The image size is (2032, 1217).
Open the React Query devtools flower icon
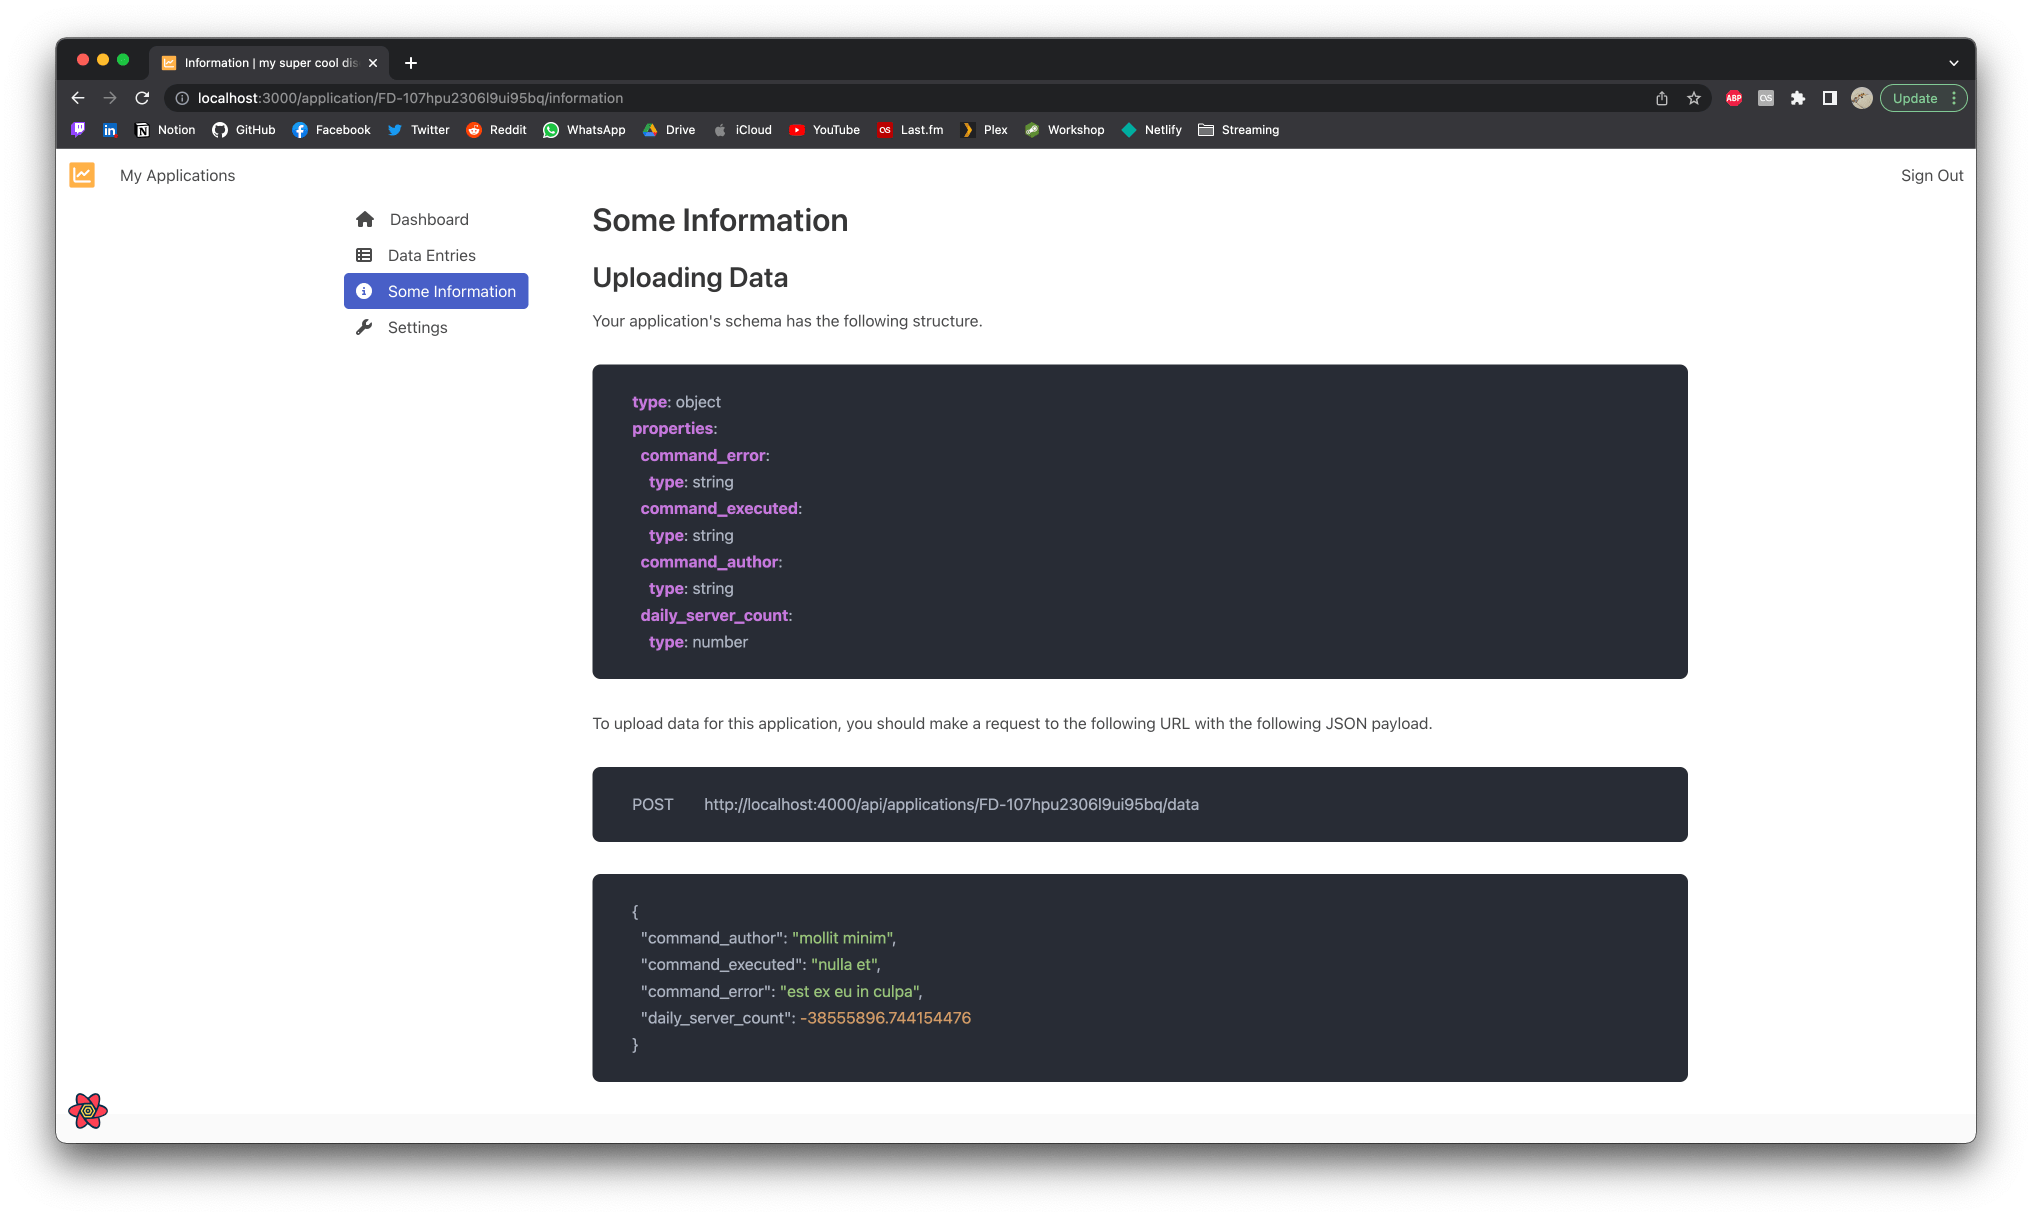coord(88,1110)
